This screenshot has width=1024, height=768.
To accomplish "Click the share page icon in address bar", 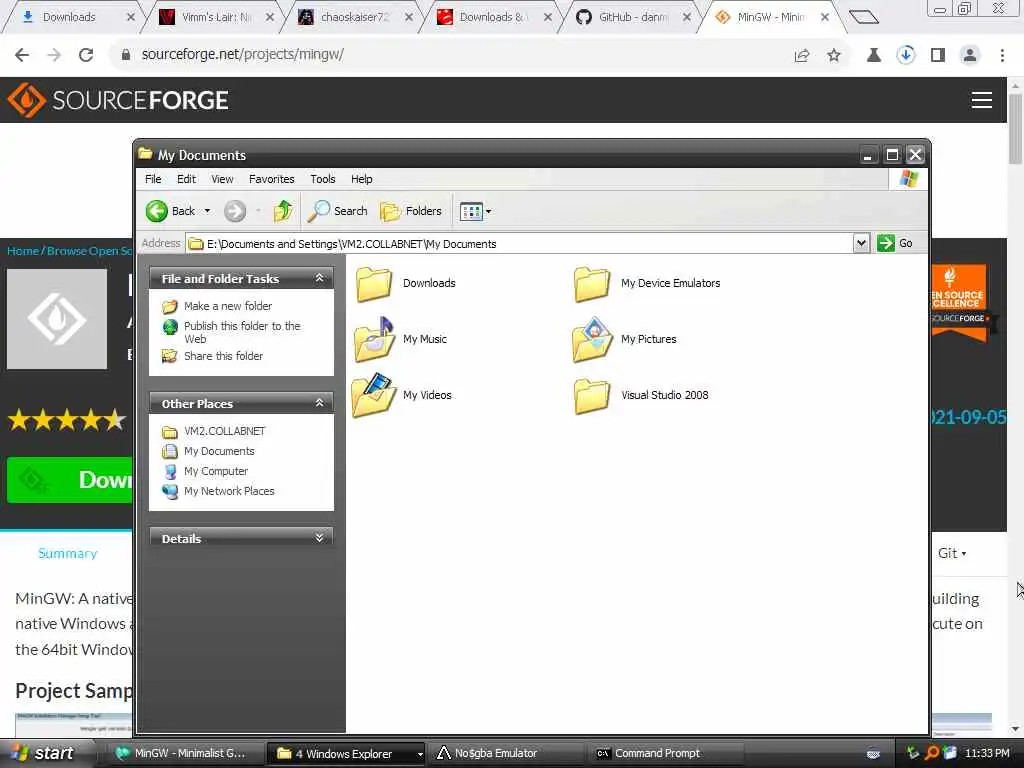I will point(802,56).
